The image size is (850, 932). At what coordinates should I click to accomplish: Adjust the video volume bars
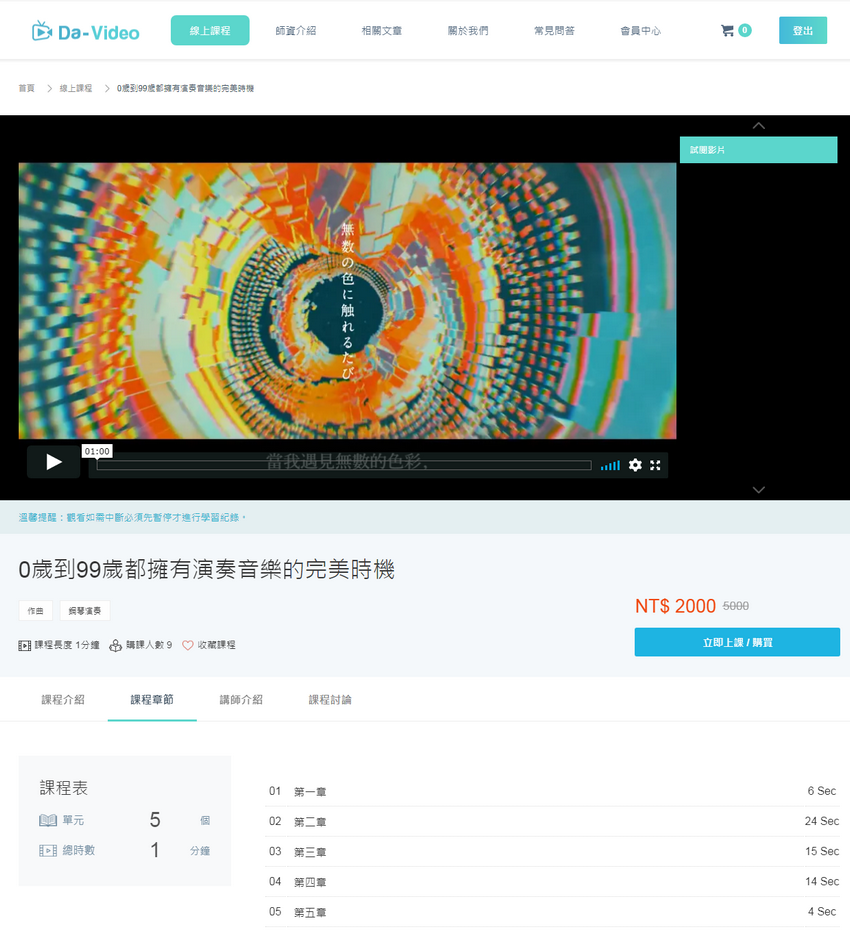(x=610, y=465)
